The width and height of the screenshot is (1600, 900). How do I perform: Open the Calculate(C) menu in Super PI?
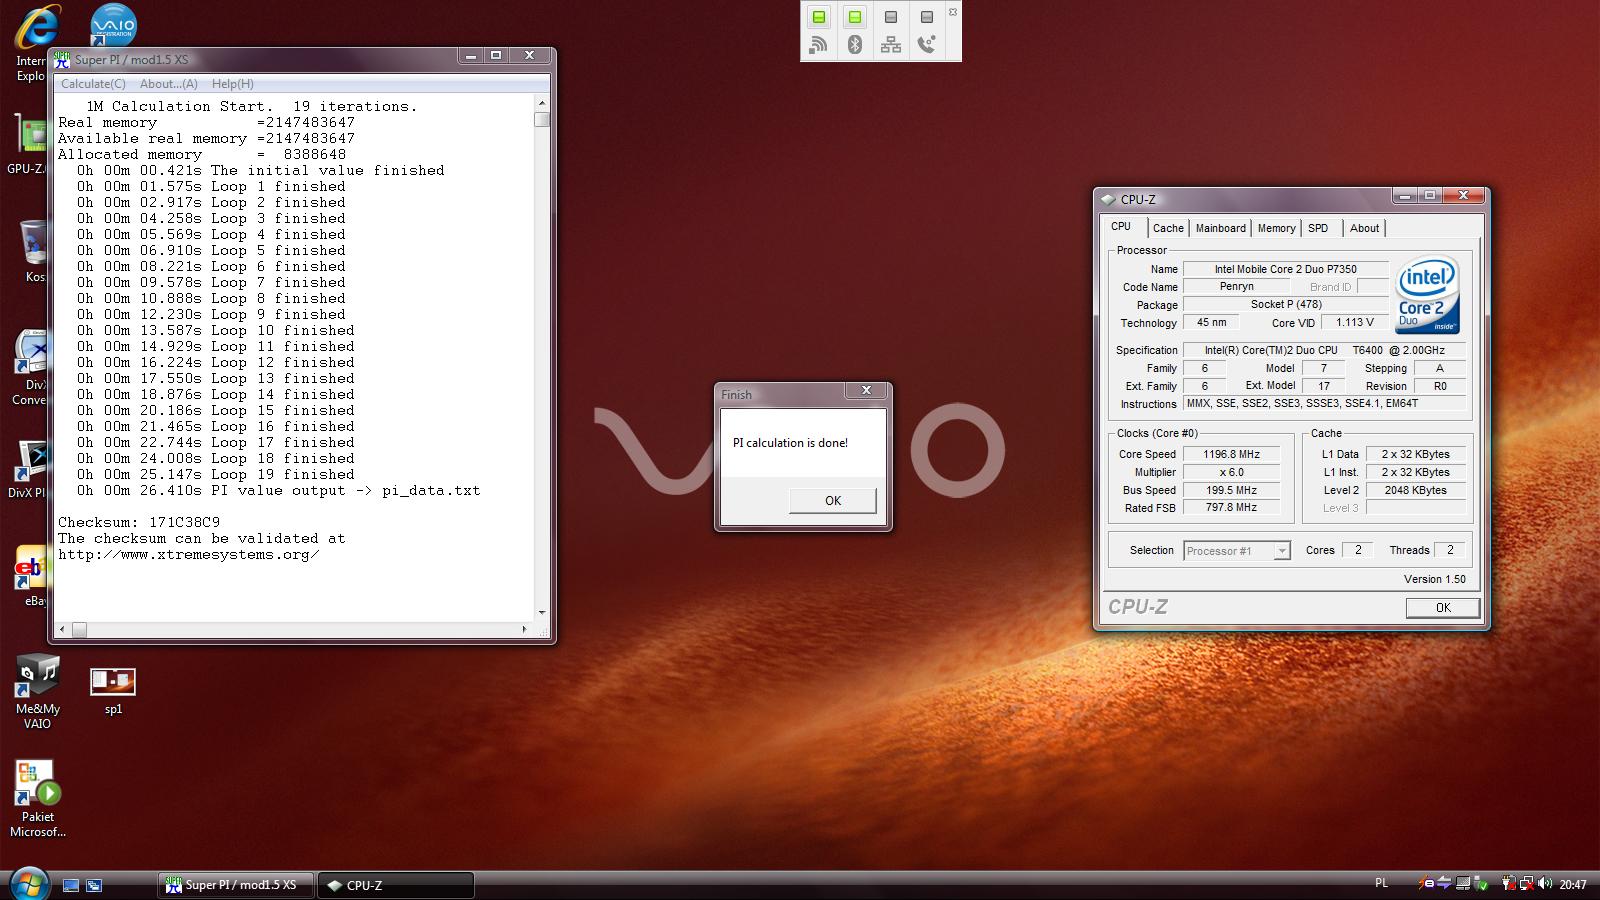pos(93,84)
